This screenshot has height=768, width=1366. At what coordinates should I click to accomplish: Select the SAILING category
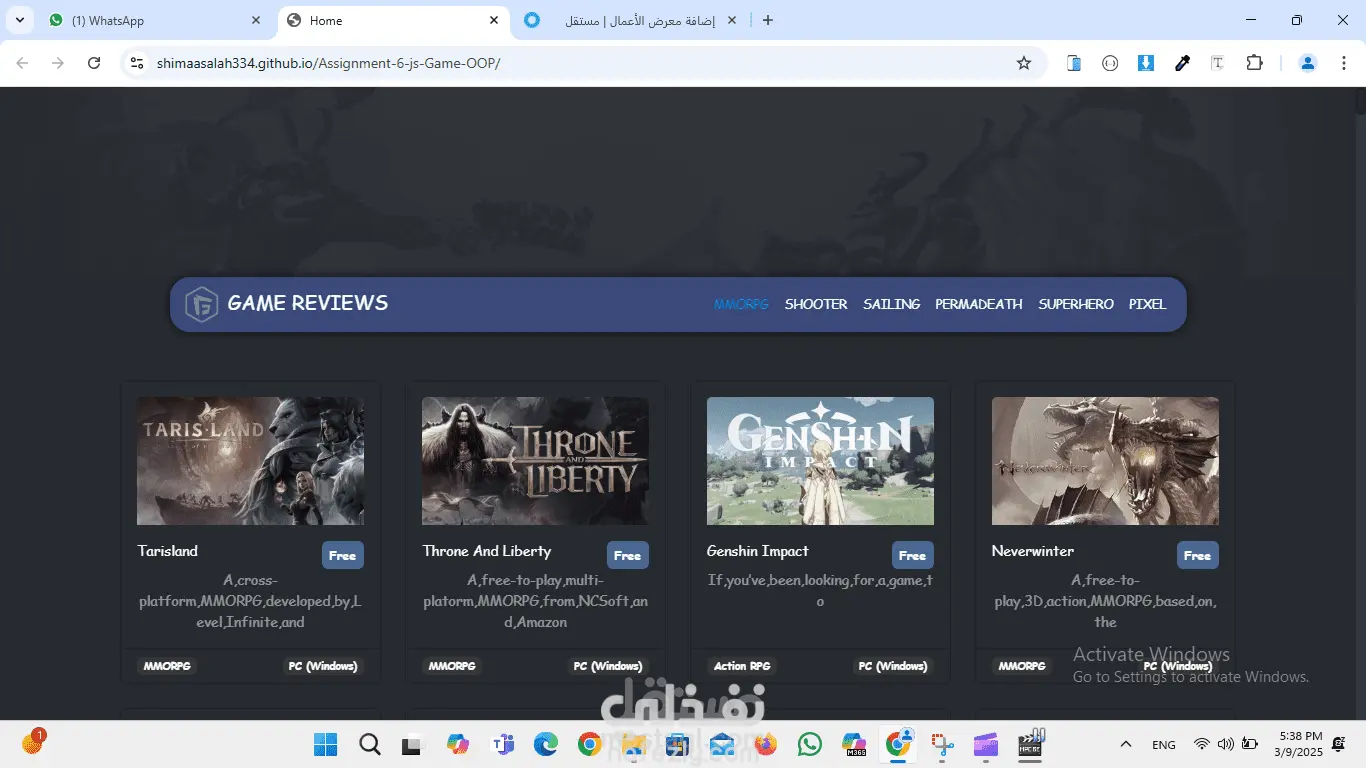[892, 304]
